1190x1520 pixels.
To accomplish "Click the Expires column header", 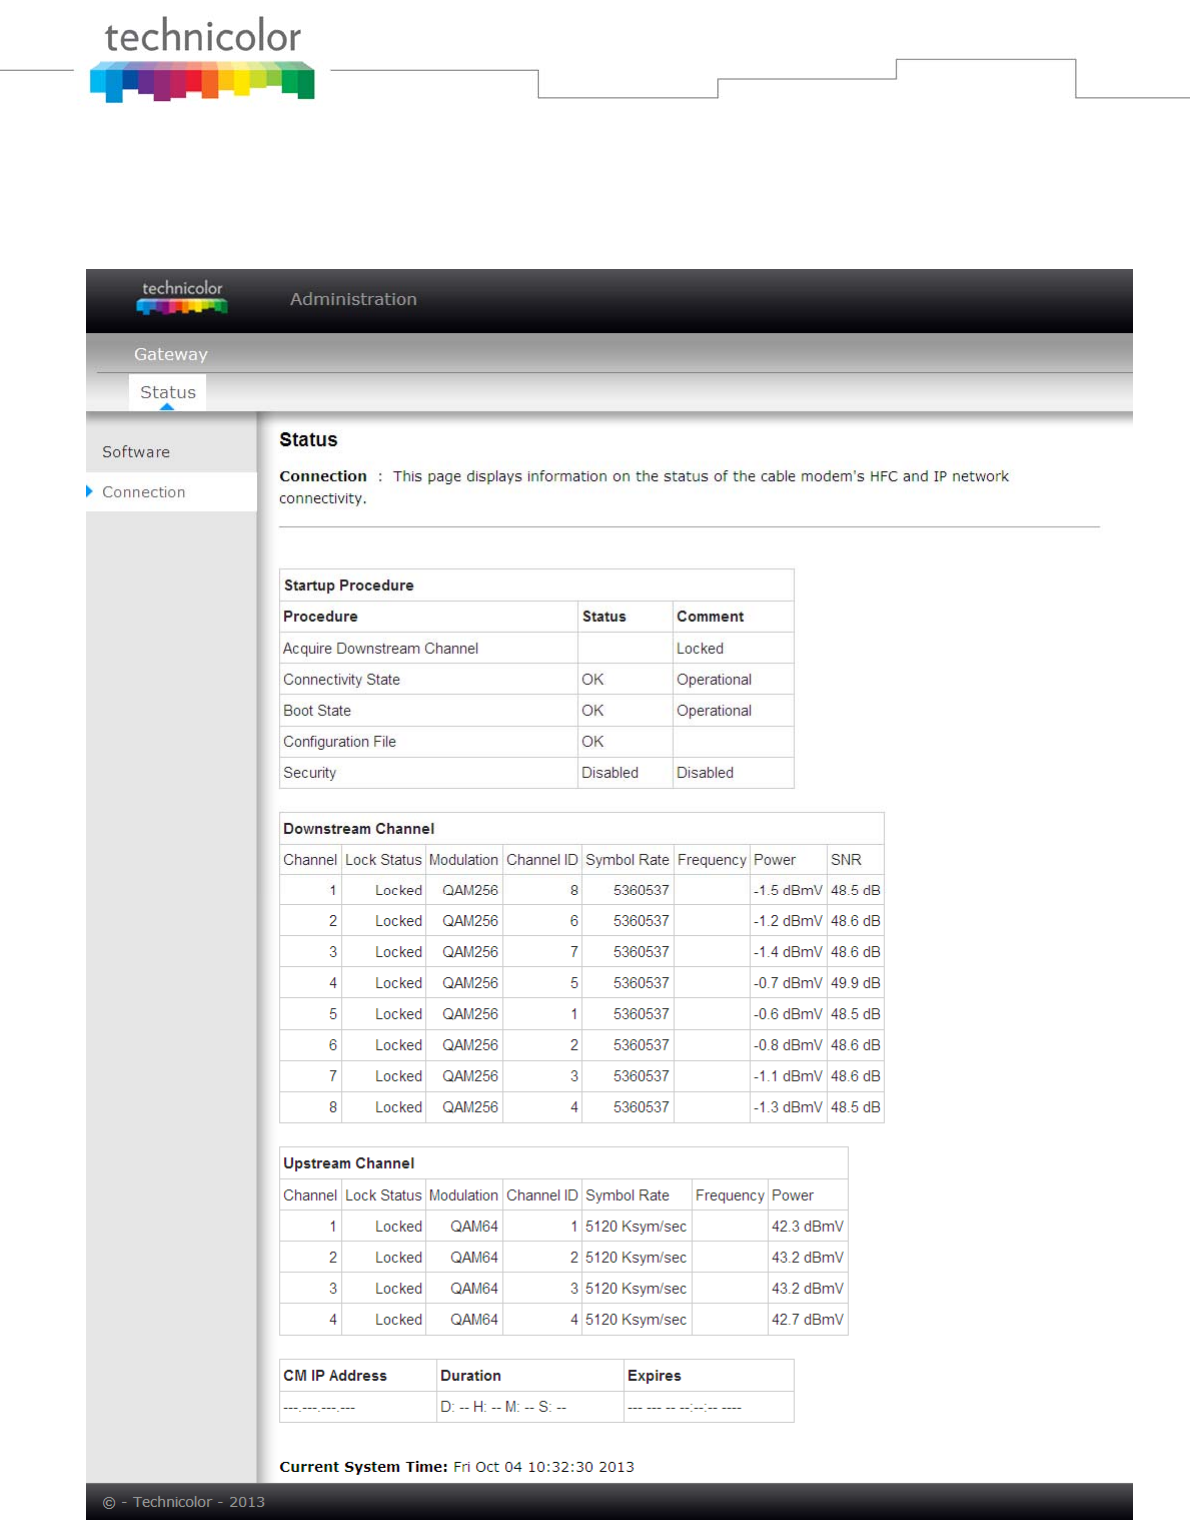I will (654, 1375).
